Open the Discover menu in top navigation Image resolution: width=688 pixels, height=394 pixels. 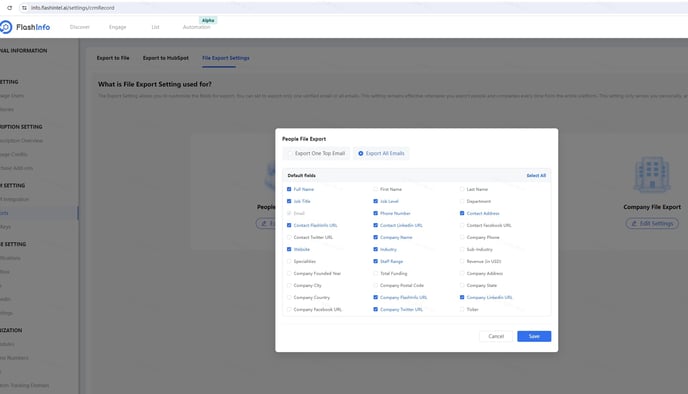79,27
